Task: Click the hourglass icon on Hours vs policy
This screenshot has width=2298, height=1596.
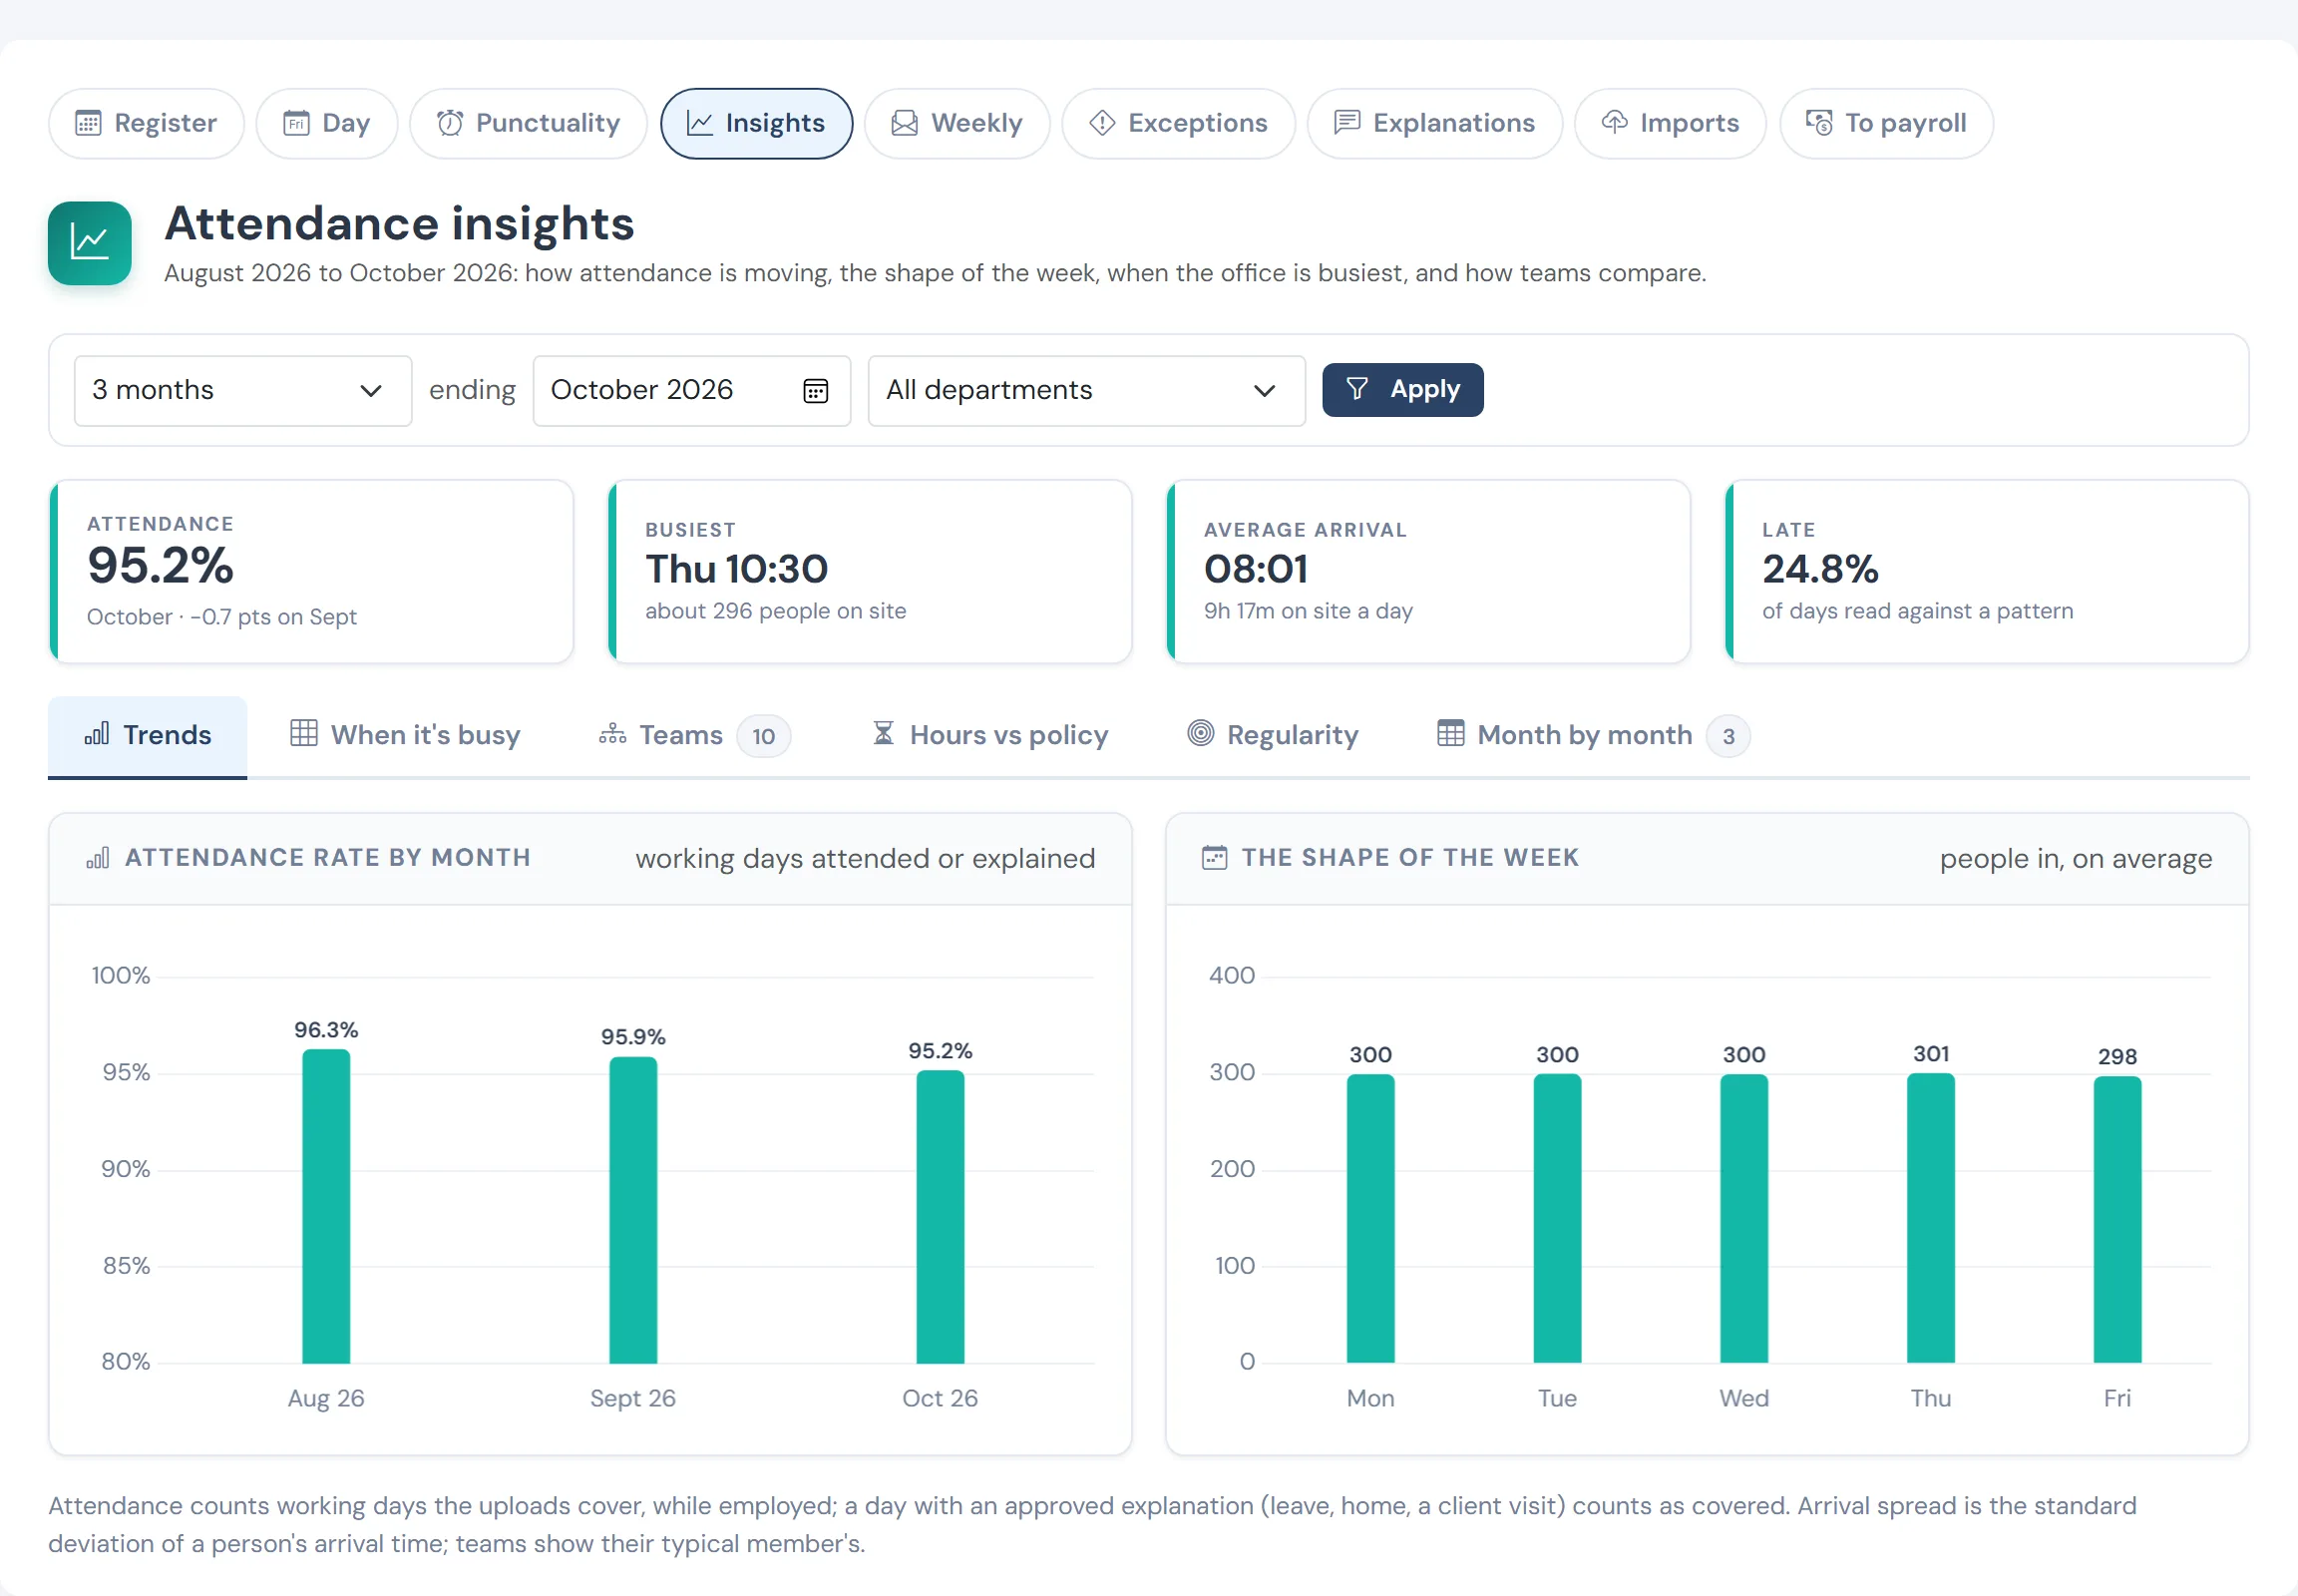Action: (883, 734)
